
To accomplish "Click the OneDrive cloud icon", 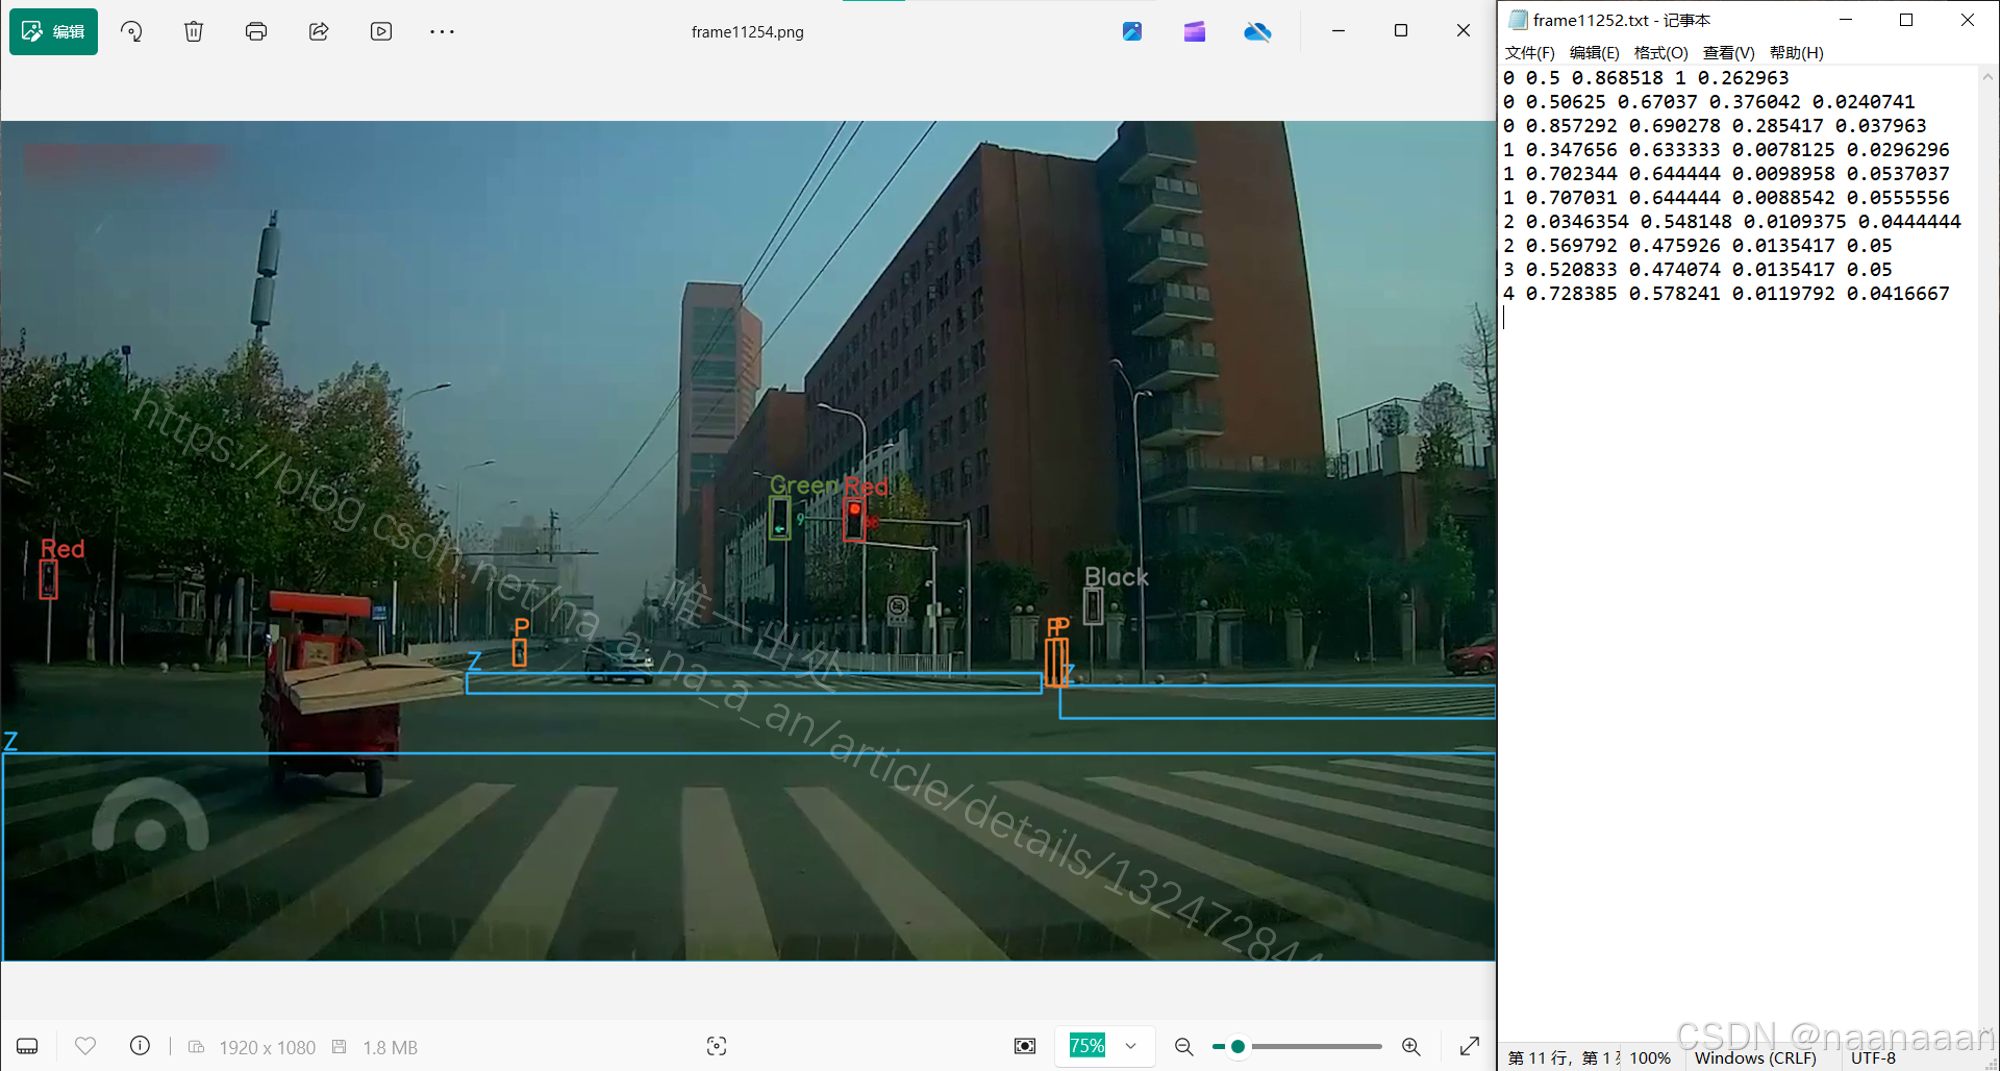I will 1257,32.
